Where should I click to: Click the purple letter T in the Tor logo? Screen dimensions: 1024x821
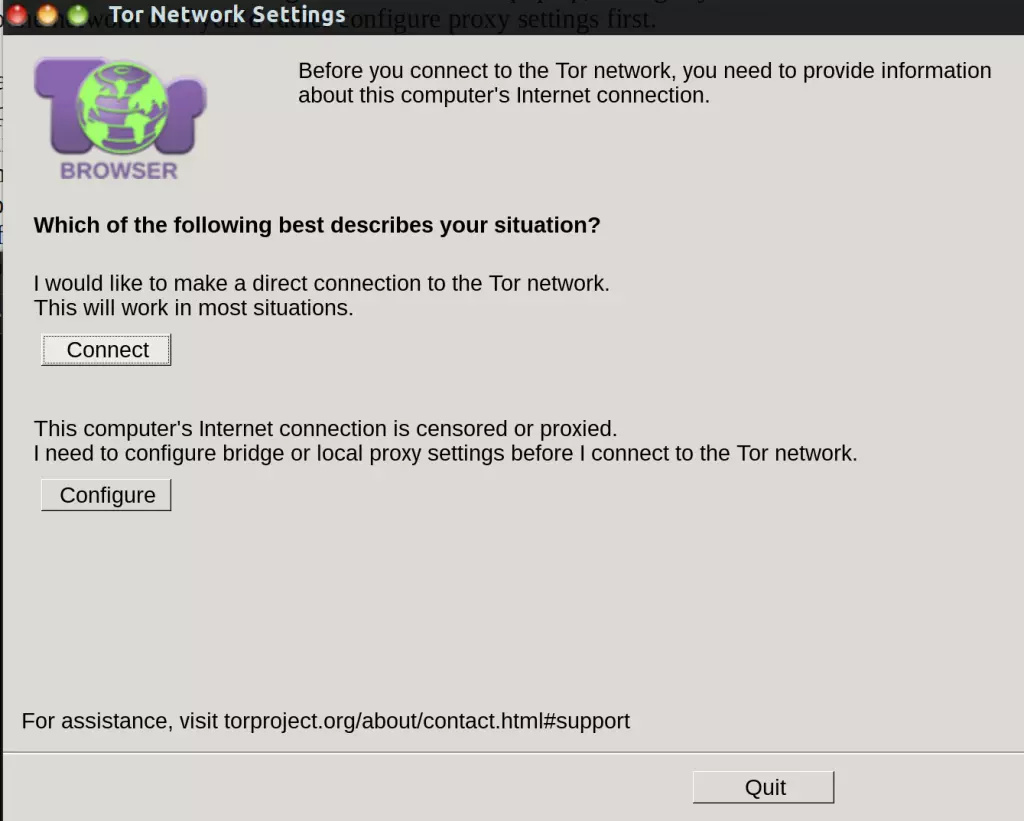pos(62,110)
